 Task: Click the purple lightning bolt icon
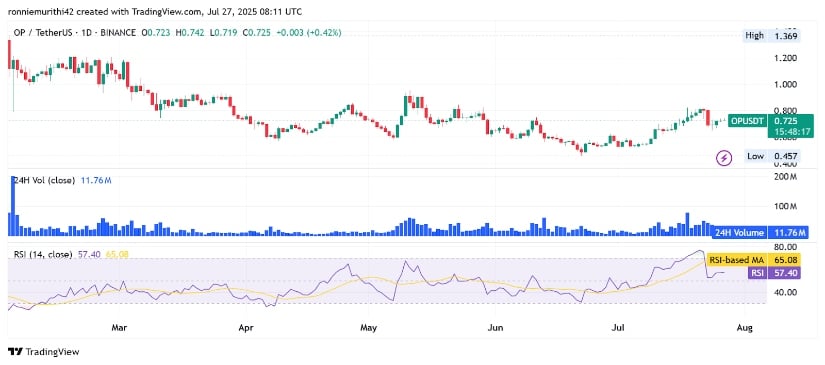click(725, 157)
